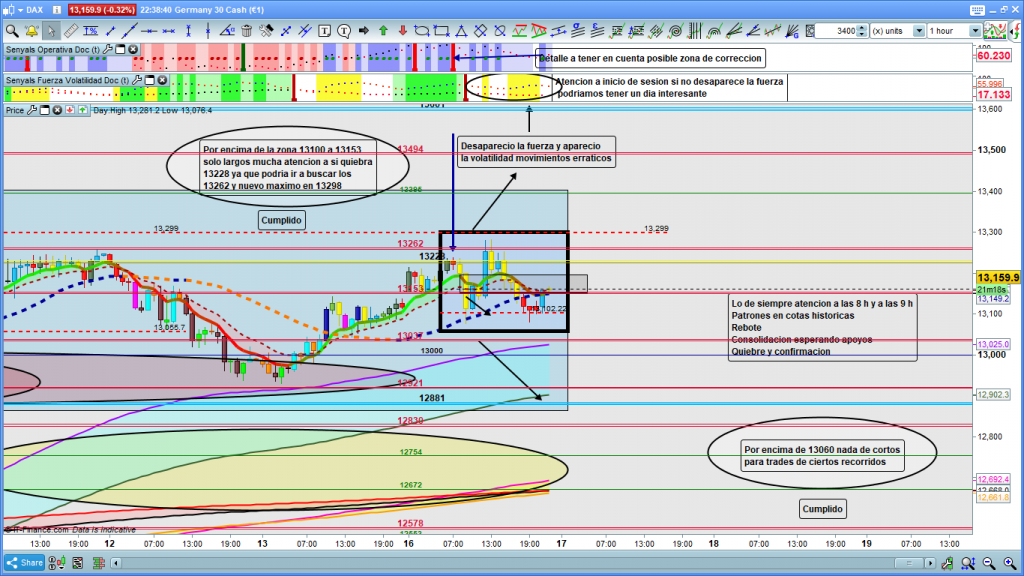
Task: Maximize the Senyals Operativa Doc panel
Action: (120, 49)
